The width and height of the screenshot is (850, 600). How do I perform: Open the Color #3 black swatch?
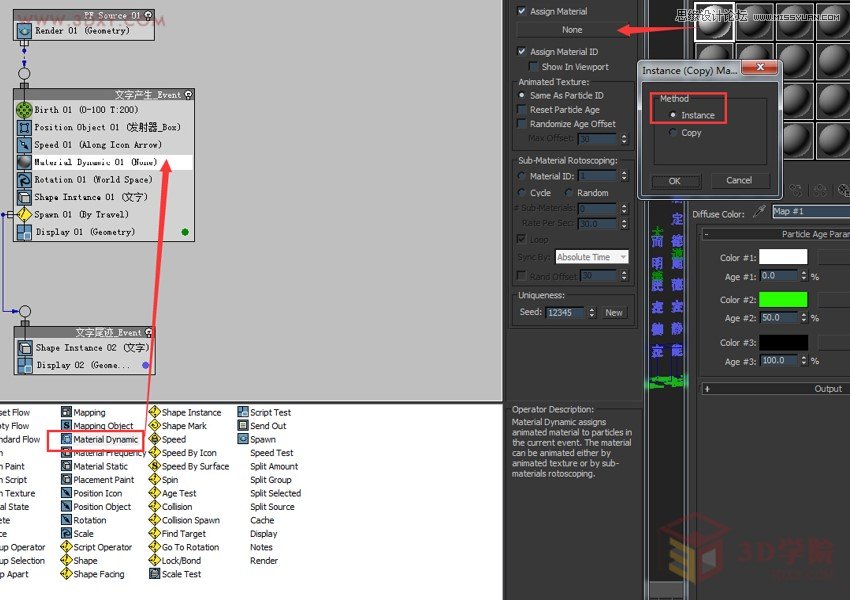(783, 342)
